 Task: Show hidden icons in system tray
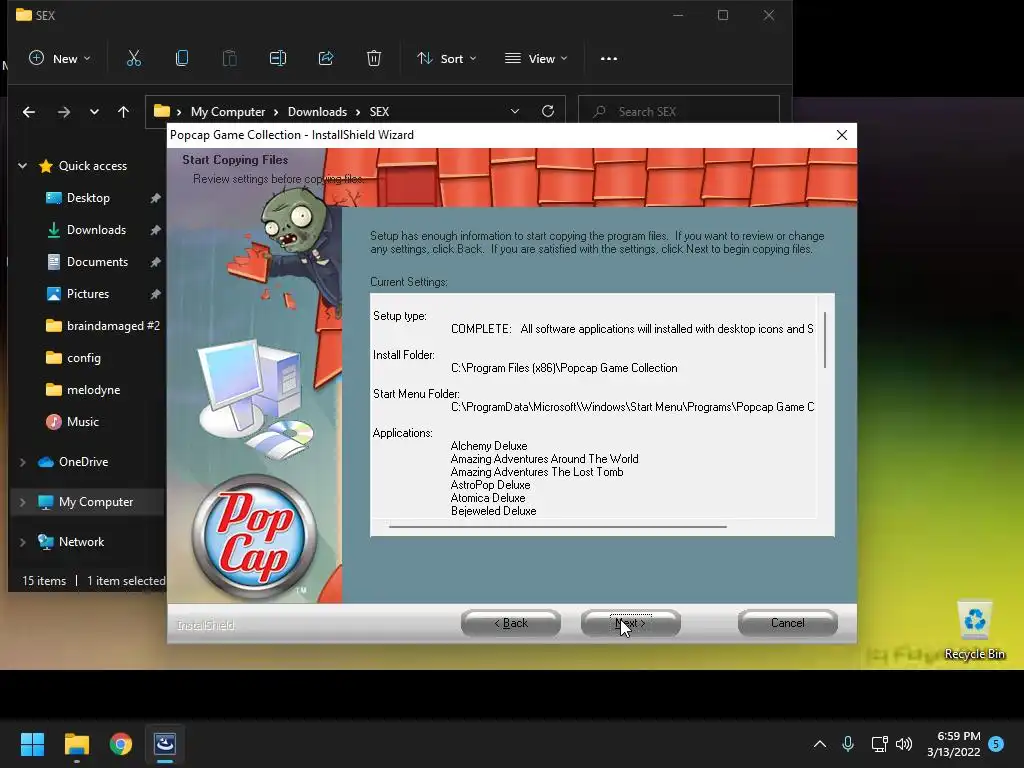pyautogui.click(x=820, y=743)
